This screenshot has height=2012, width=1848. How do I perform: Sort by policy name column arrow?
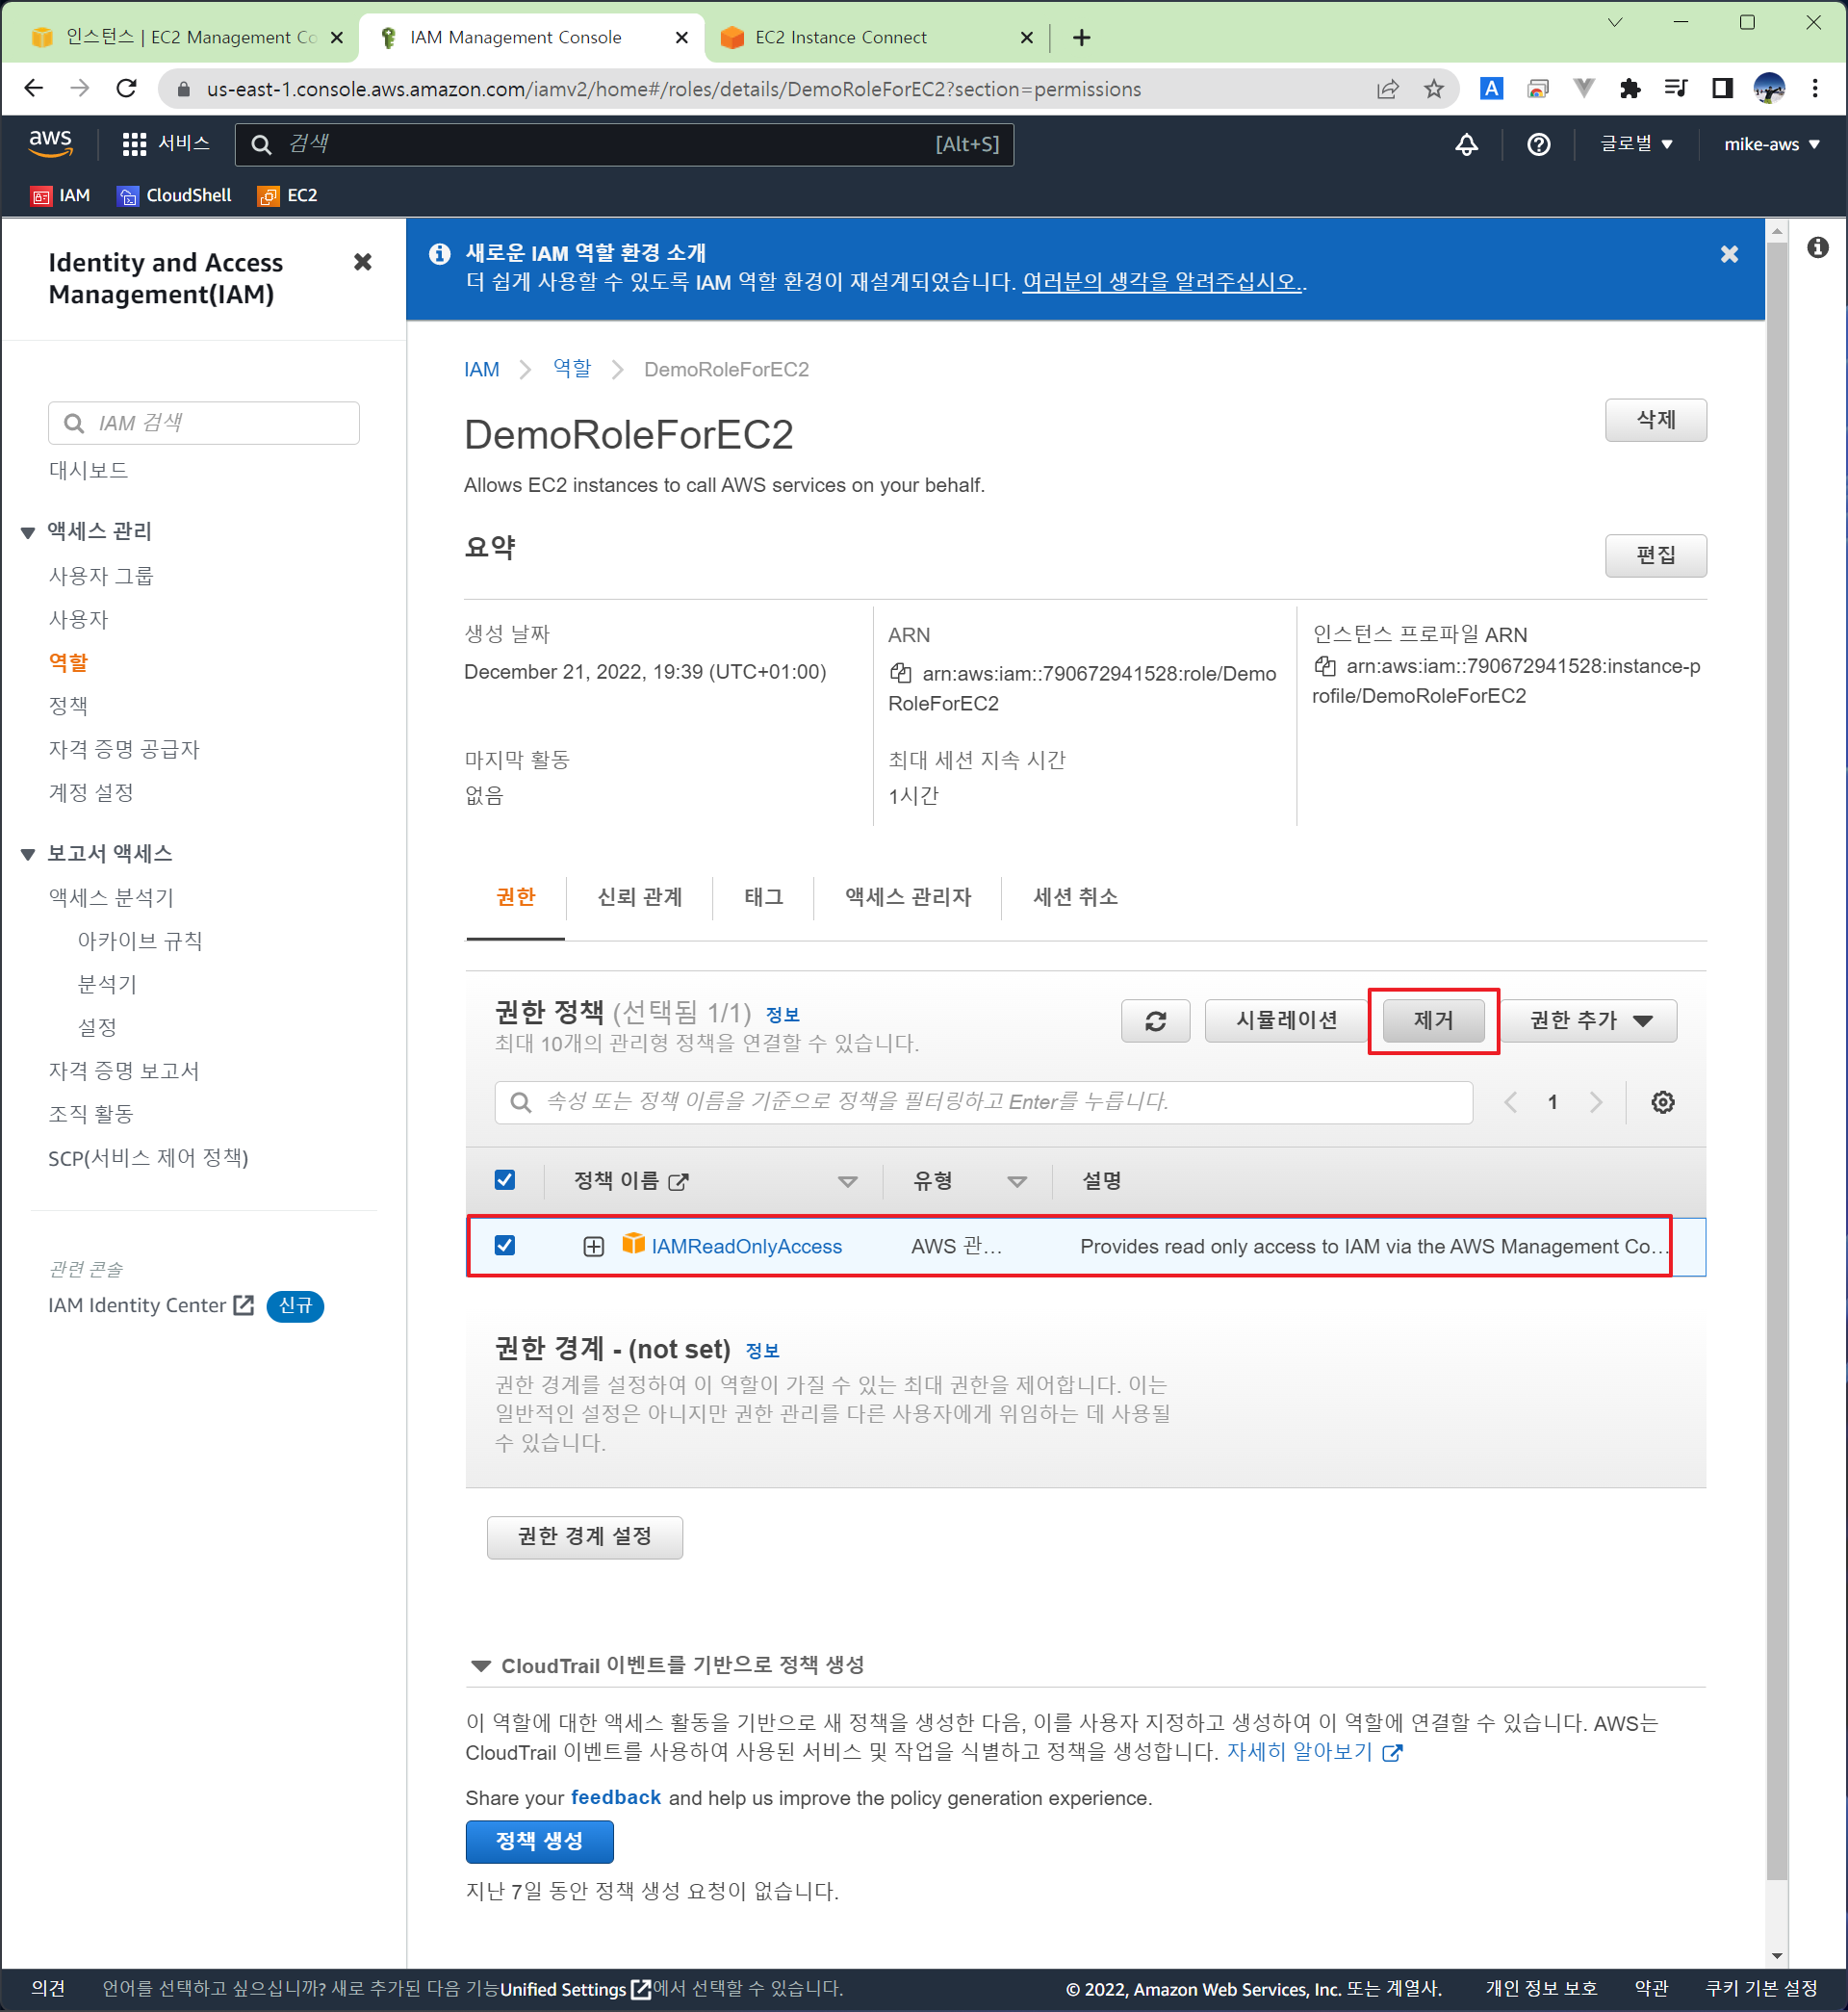point(847,1181)
